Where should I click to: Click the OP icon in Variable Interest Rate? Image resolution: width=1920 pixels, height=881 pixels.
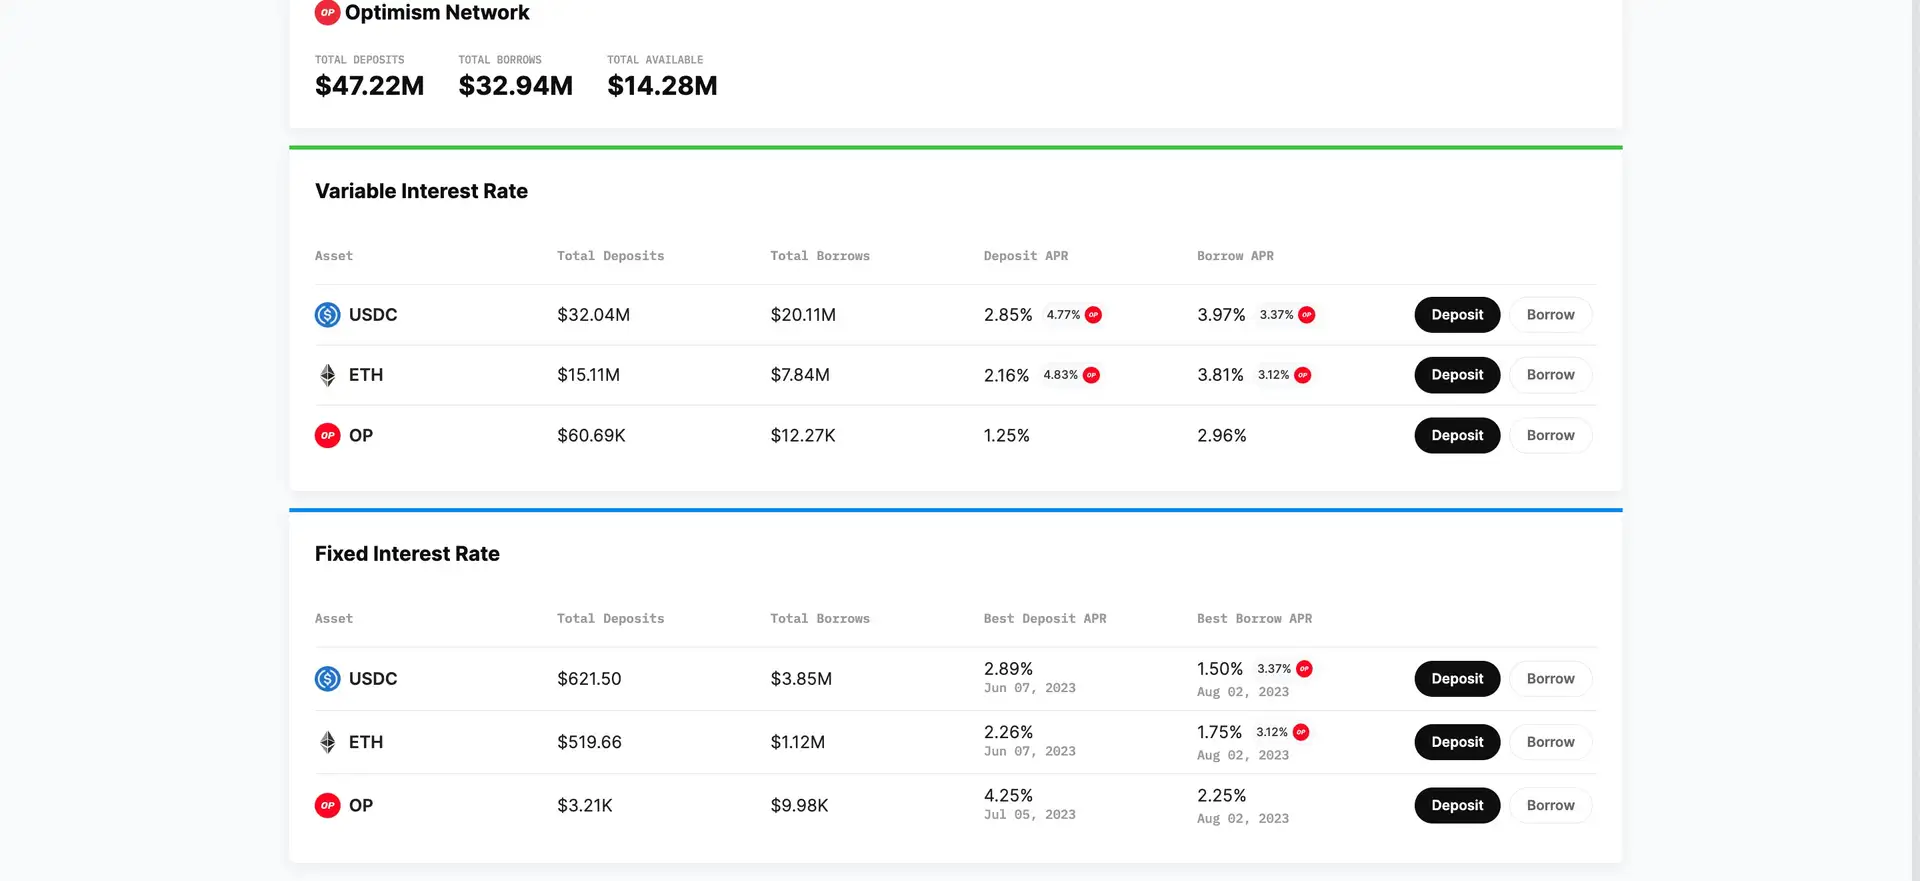(x=327, y=436)
